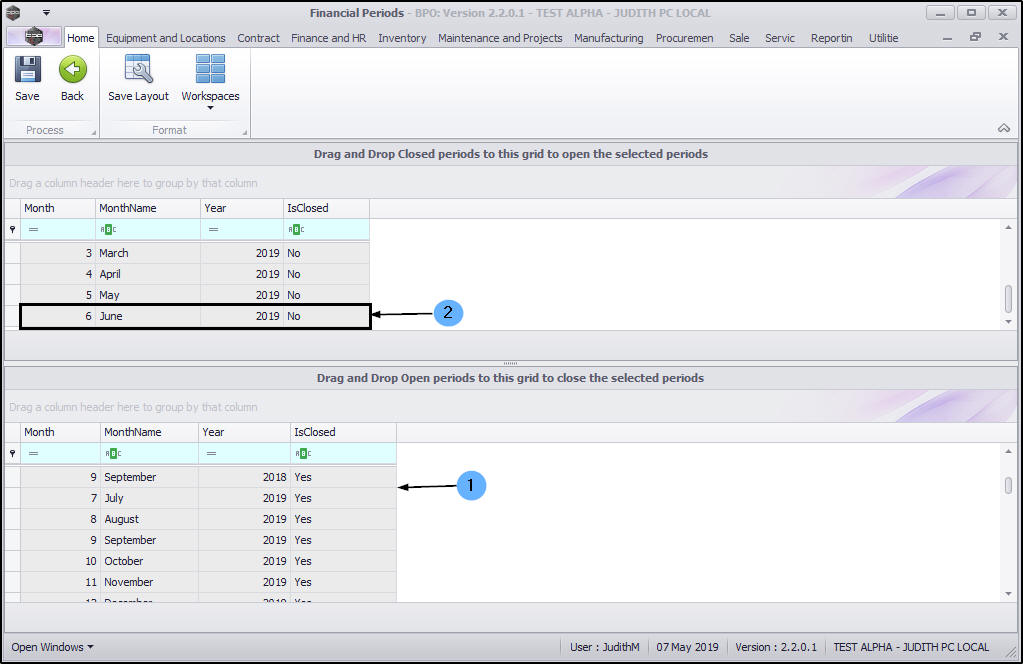Open the Process group dialog launcher
The image size is (1023, 664).
pos(94,132)
